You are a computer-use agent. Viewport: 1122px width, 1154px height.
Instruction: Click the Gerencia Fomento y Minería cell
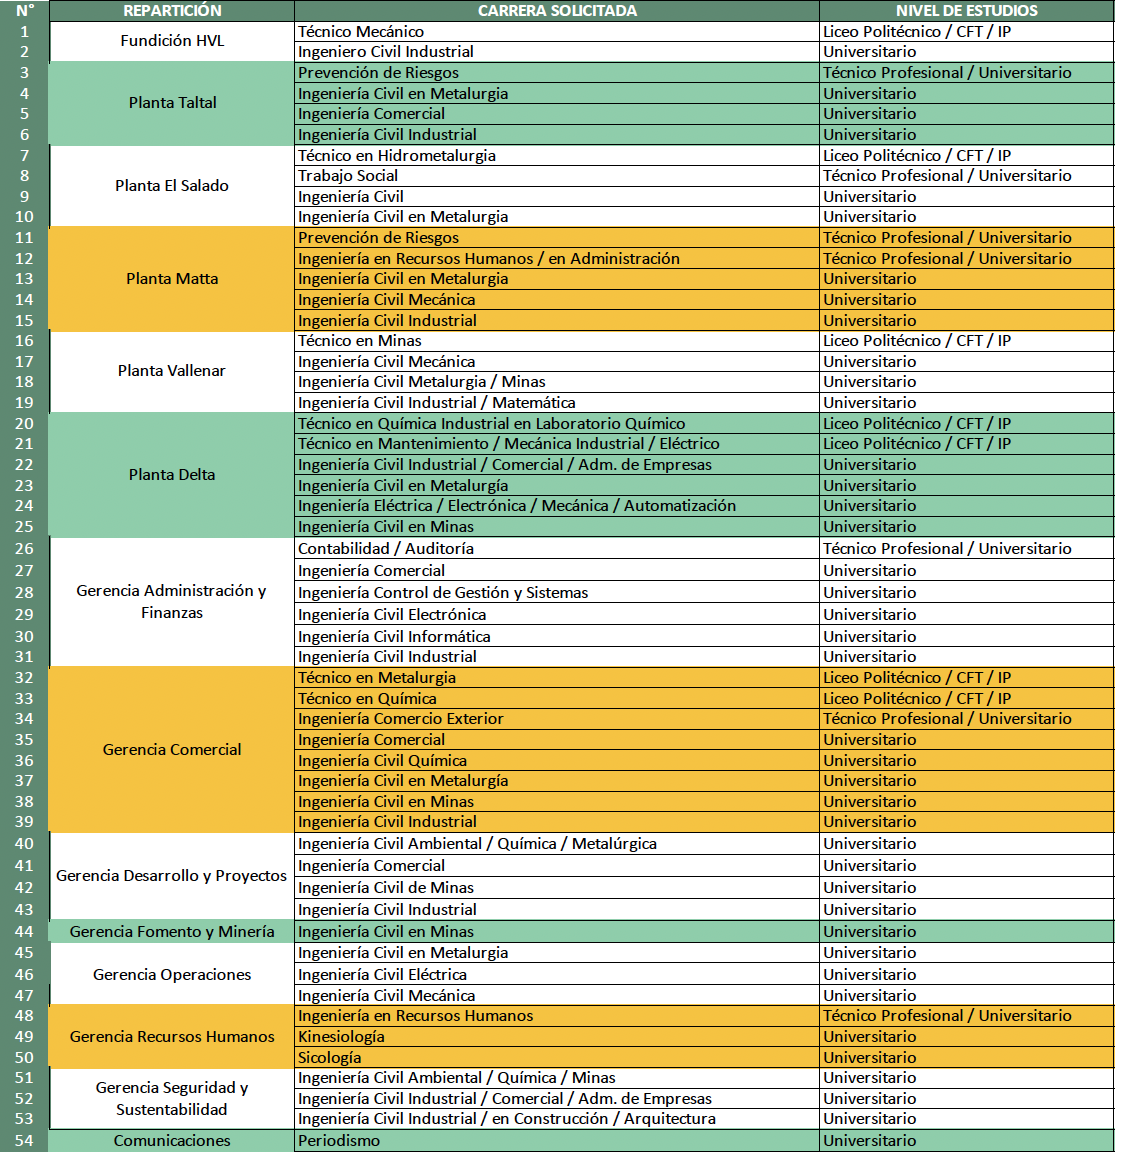[172, 932]
